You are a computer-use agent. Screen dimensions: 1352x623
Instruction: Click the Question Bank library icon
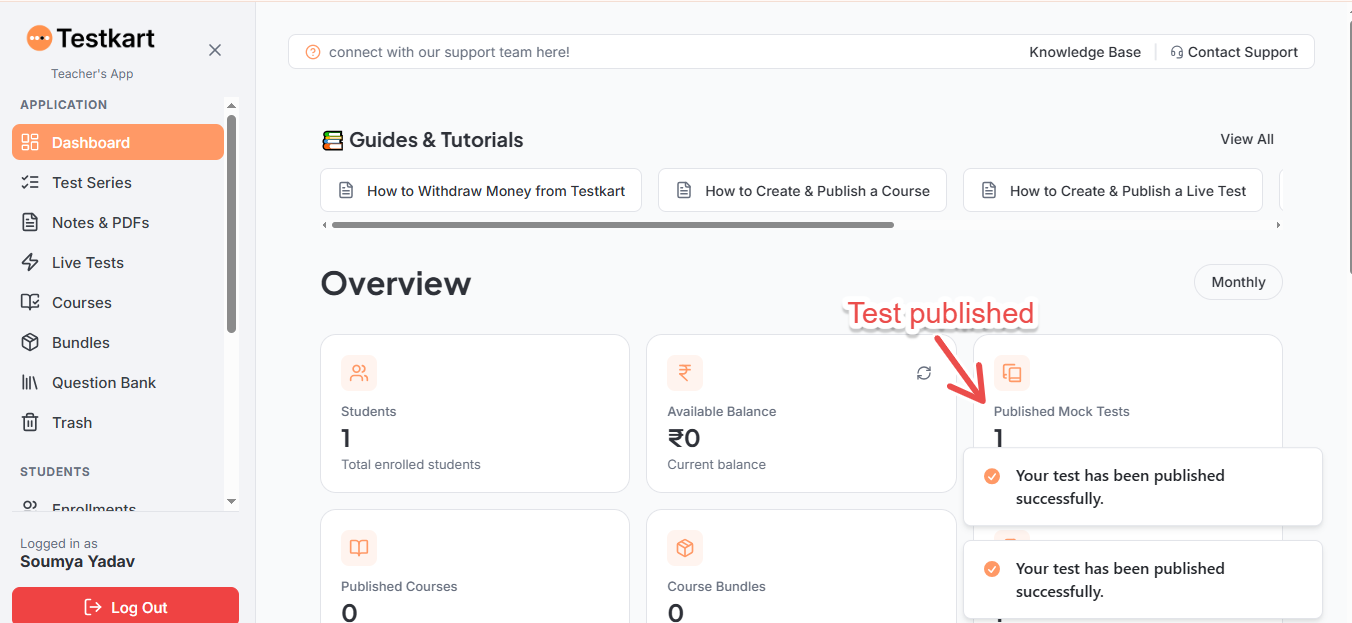30,382
